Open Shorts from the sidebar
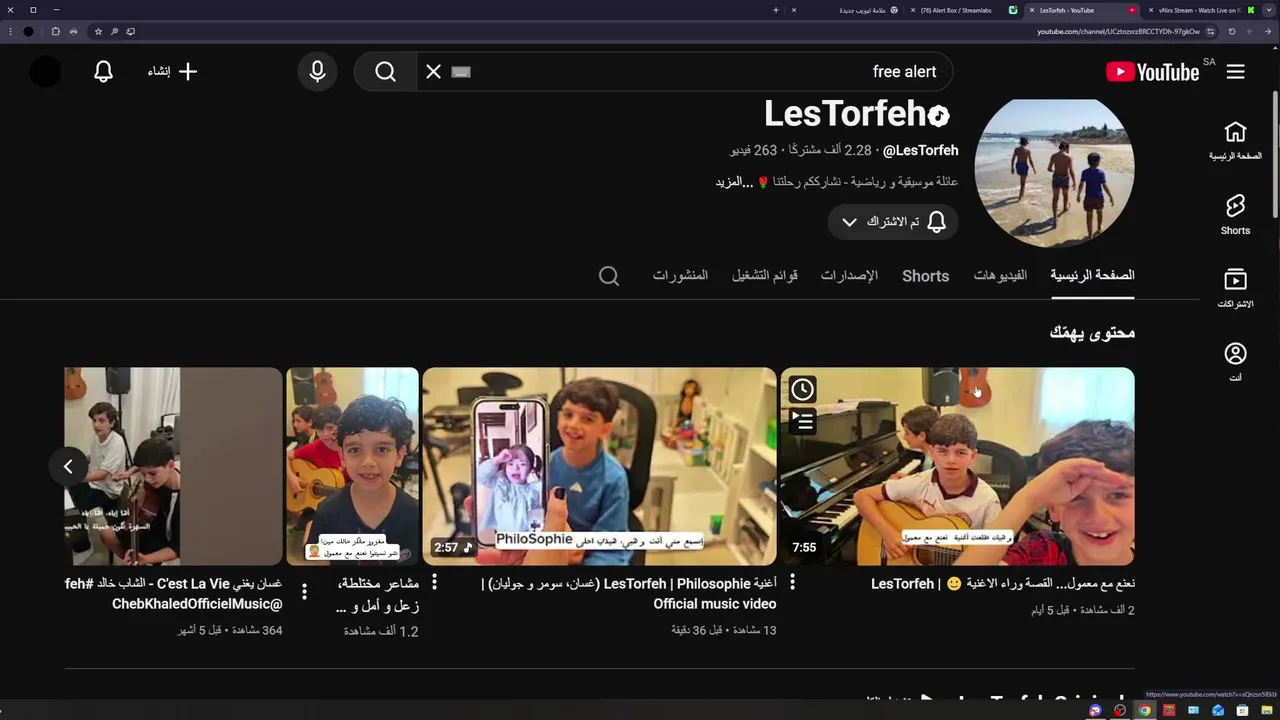1280x720 pixels. tap(1235, 214)
